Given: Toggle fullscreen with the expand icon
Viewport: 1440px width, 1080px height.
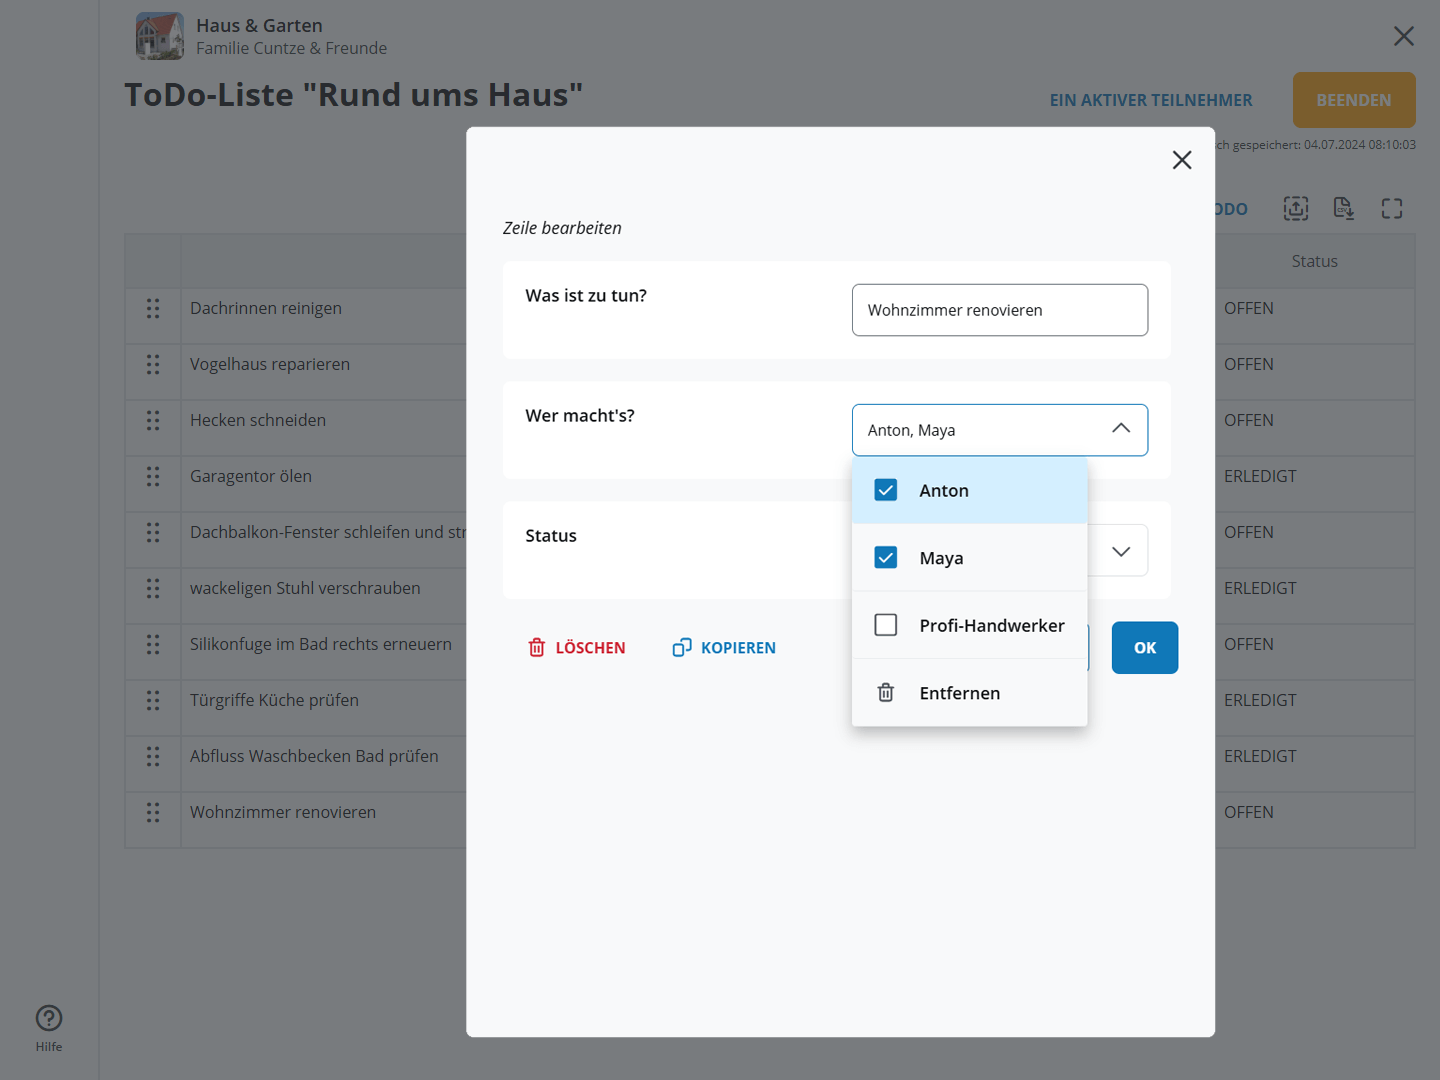Looking at the screenshot, I should (1391, 208).
